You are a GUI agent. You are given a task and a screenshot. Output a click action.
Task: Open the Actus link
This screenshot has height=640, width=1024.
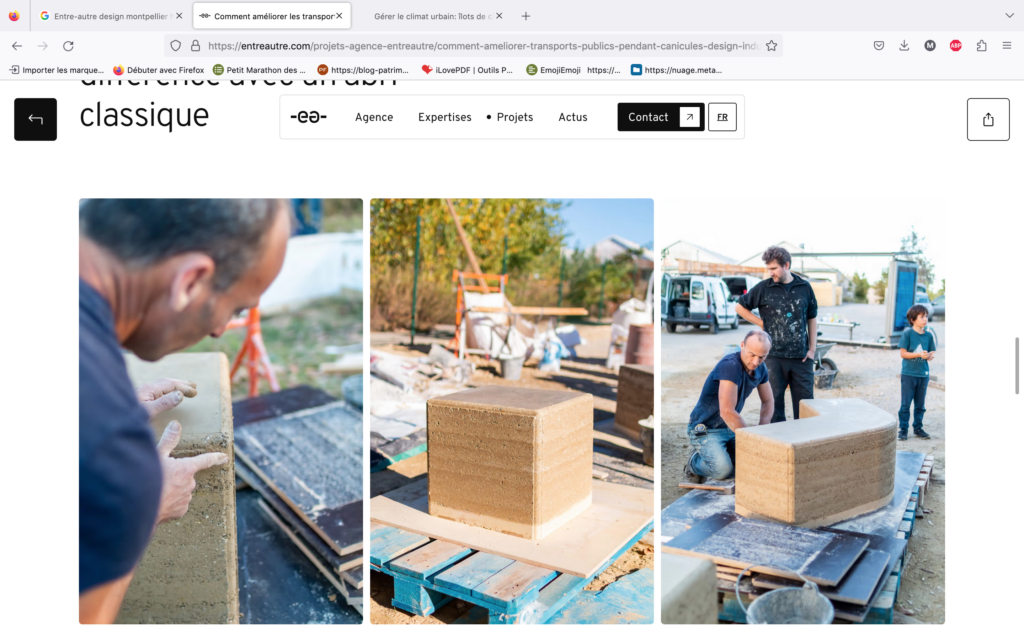coord(573,117)
